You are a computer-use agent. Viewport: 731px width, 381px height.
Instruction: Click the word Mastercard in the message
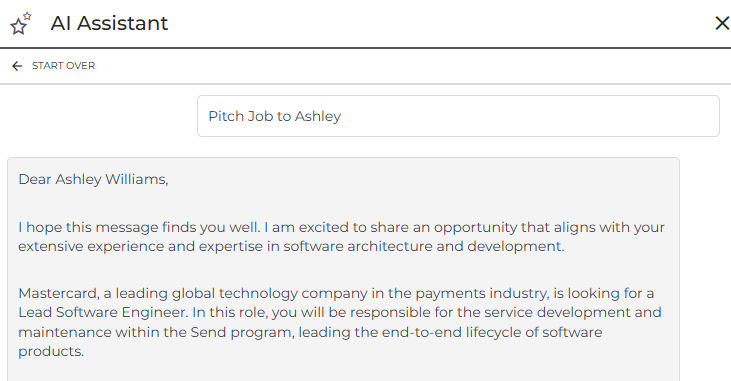[58, 293]
